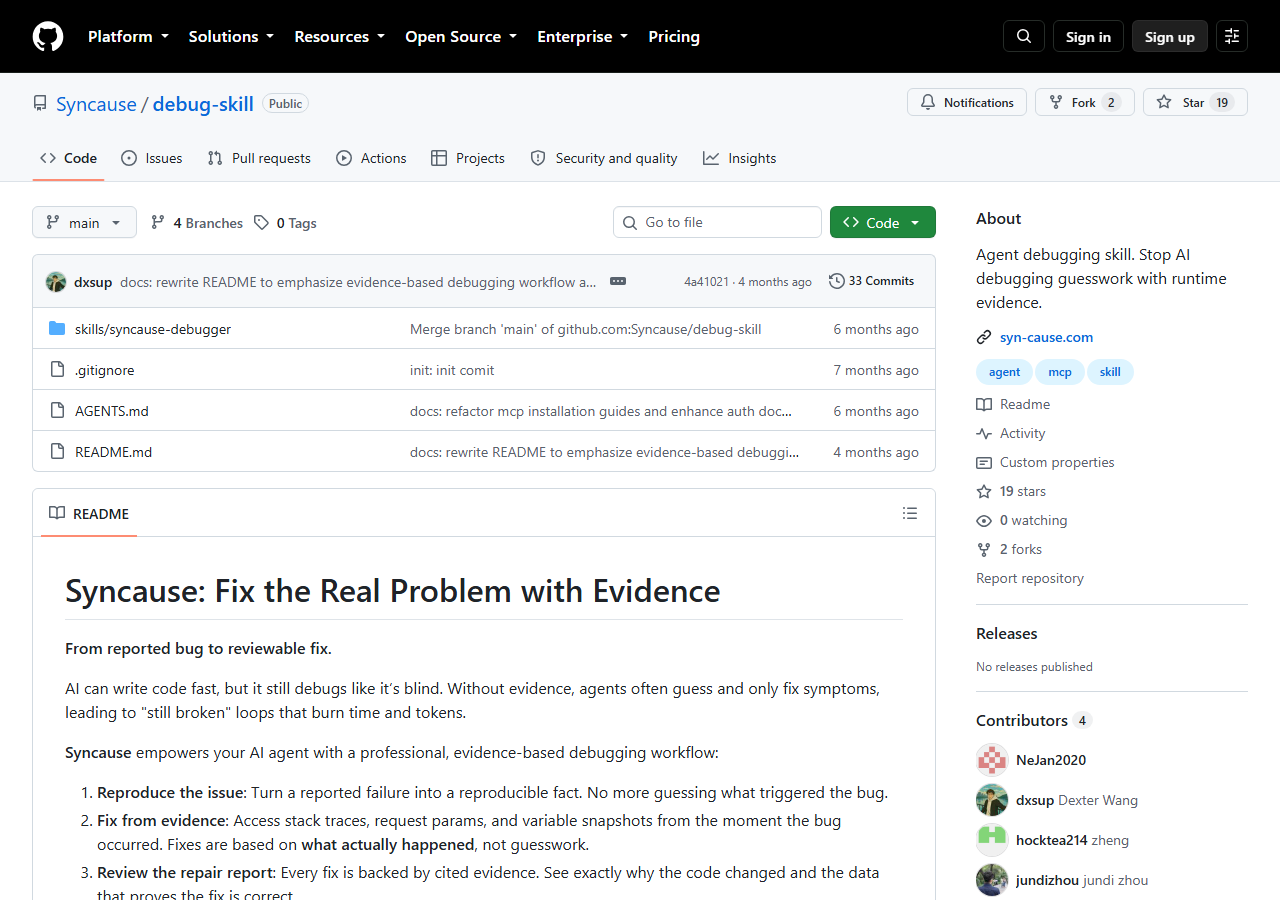The width and height of the screenshot is (1280, 900).
Task: Focus the Go to file search field
Action: [x=717, y=222]
